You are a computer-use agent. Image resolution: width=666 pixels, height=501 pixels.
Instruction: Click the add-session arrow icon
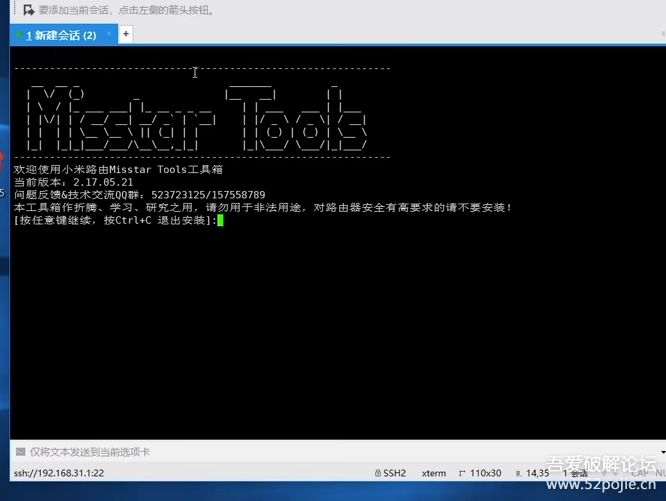pos(28,10)
